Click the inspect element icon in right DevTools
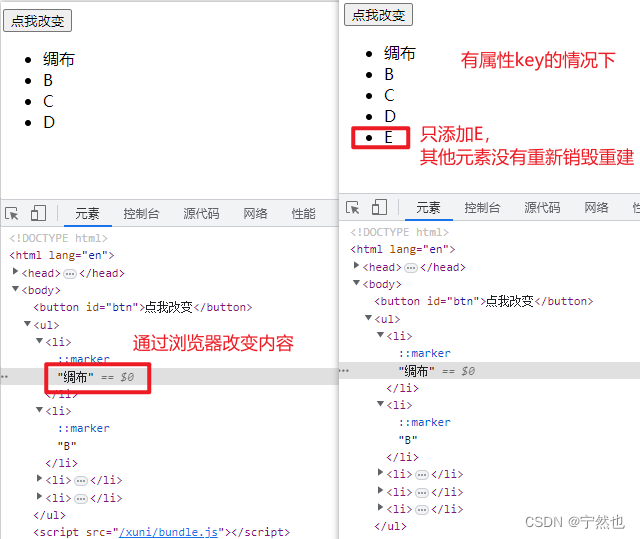Screen dimensions: 640x539 click(353, 207)
